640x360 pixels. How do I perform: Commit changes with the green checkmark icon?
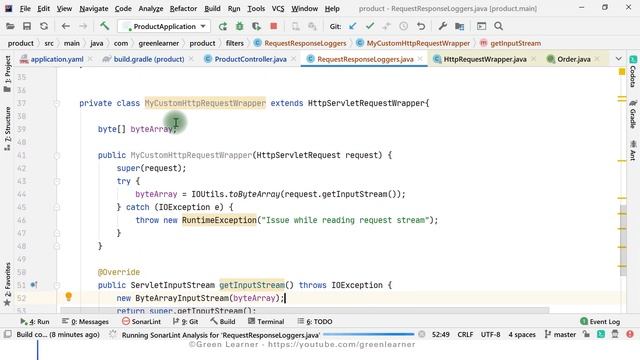(x=370, y=27)
